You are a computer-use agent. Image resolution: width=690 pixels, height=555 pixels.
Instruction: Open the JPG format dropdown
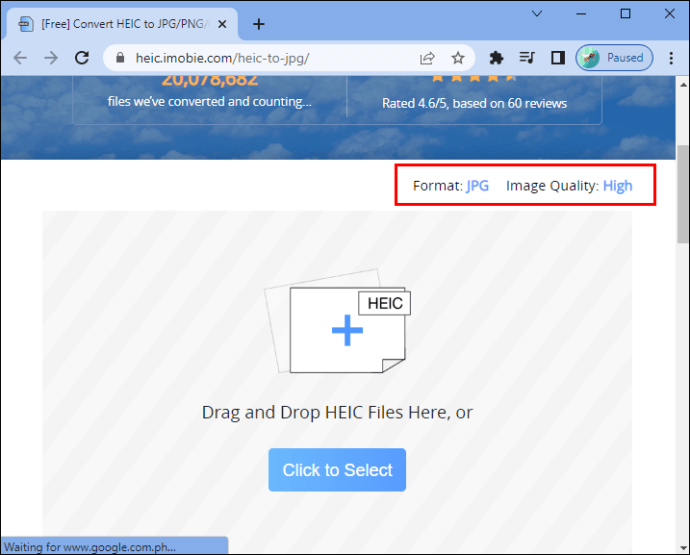click(477, 186)
